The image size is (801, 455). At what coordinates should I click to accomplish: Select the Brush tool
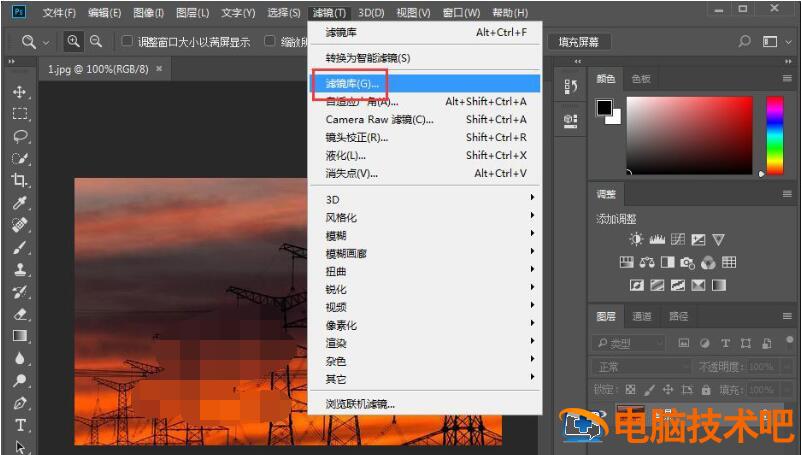20,247
